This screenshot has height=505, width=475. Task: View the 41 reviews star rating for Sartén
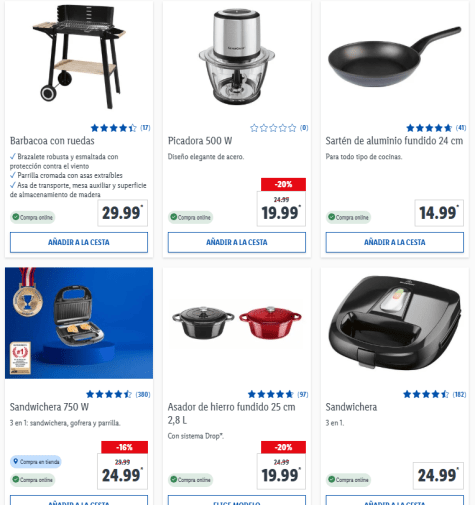[x=436, y=128]
